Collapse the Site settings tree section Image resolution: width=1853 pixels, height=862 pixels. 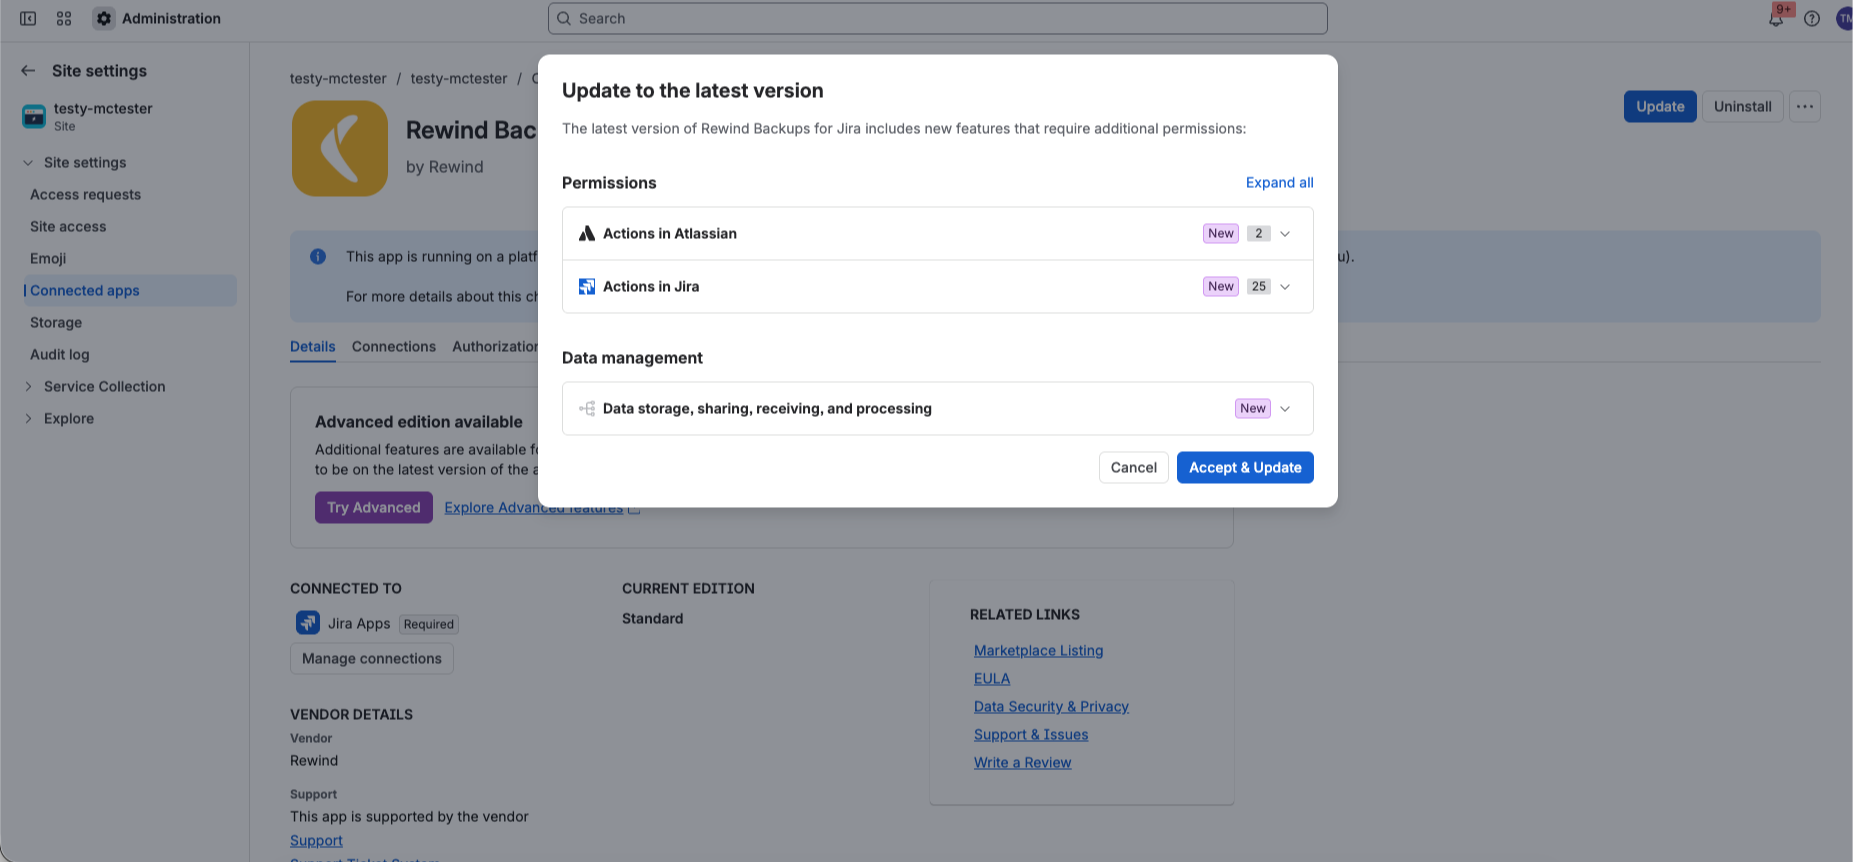pyautogui.click(x=28, y=162)
